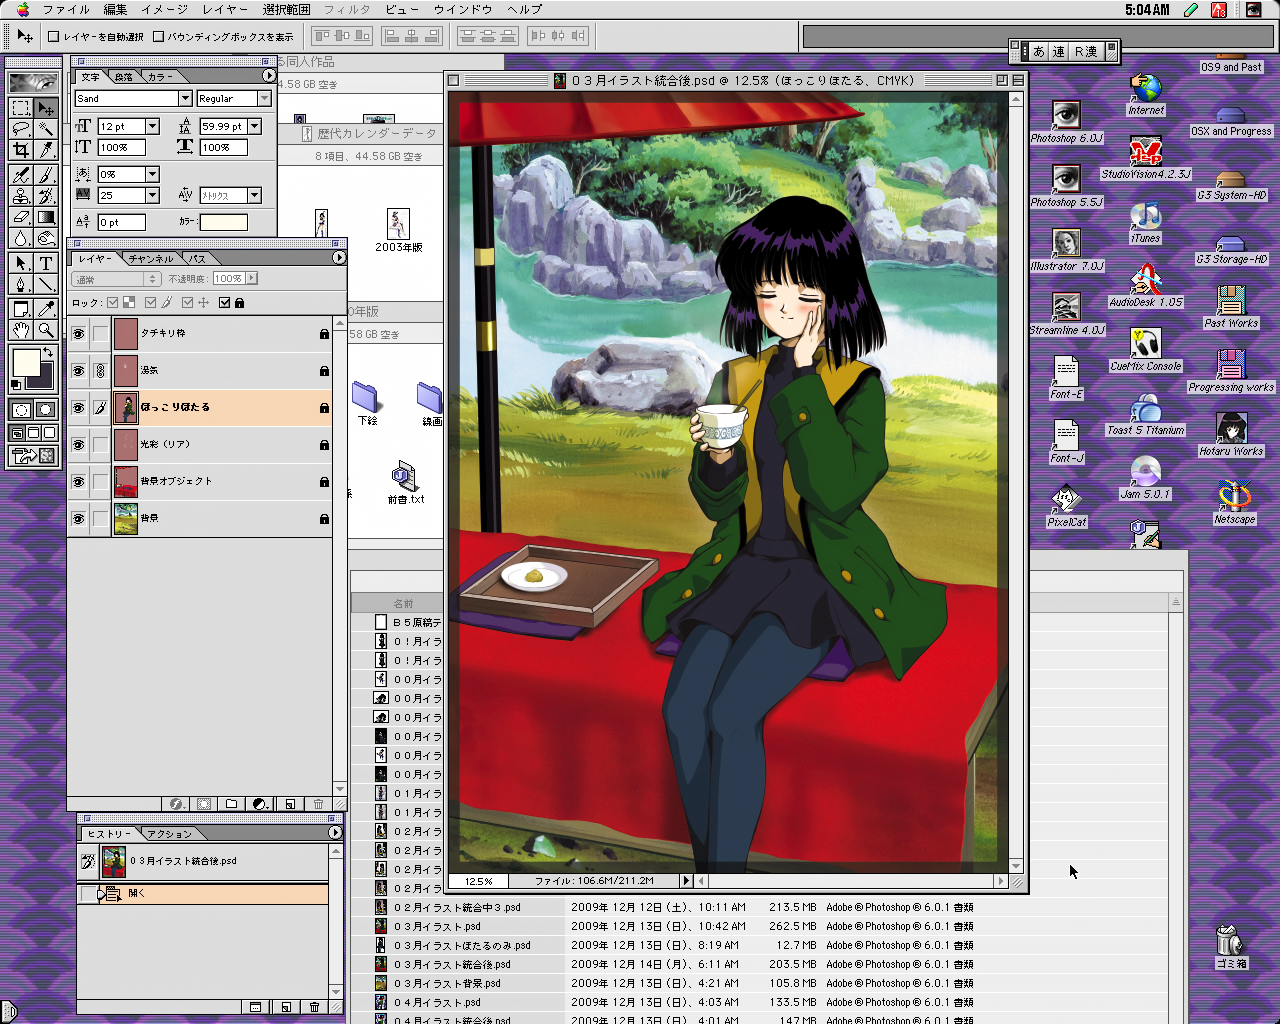Switch to the アクション tab
This screenshot has height=1024, width=1280.
169,834
